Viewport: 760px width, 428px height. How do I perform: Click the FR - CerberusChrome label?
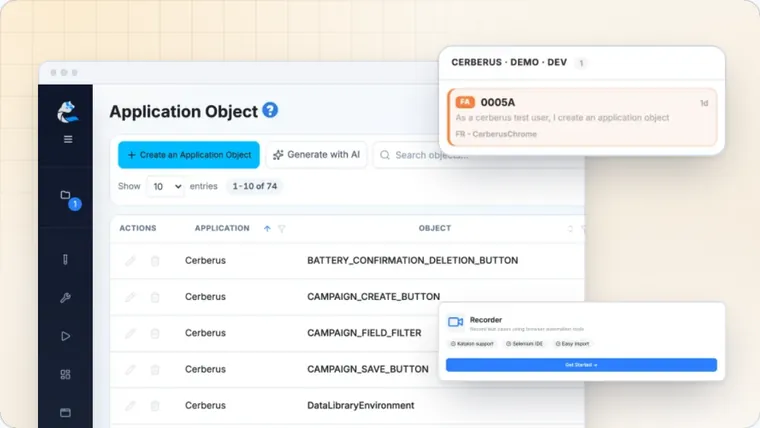point(496,134)
